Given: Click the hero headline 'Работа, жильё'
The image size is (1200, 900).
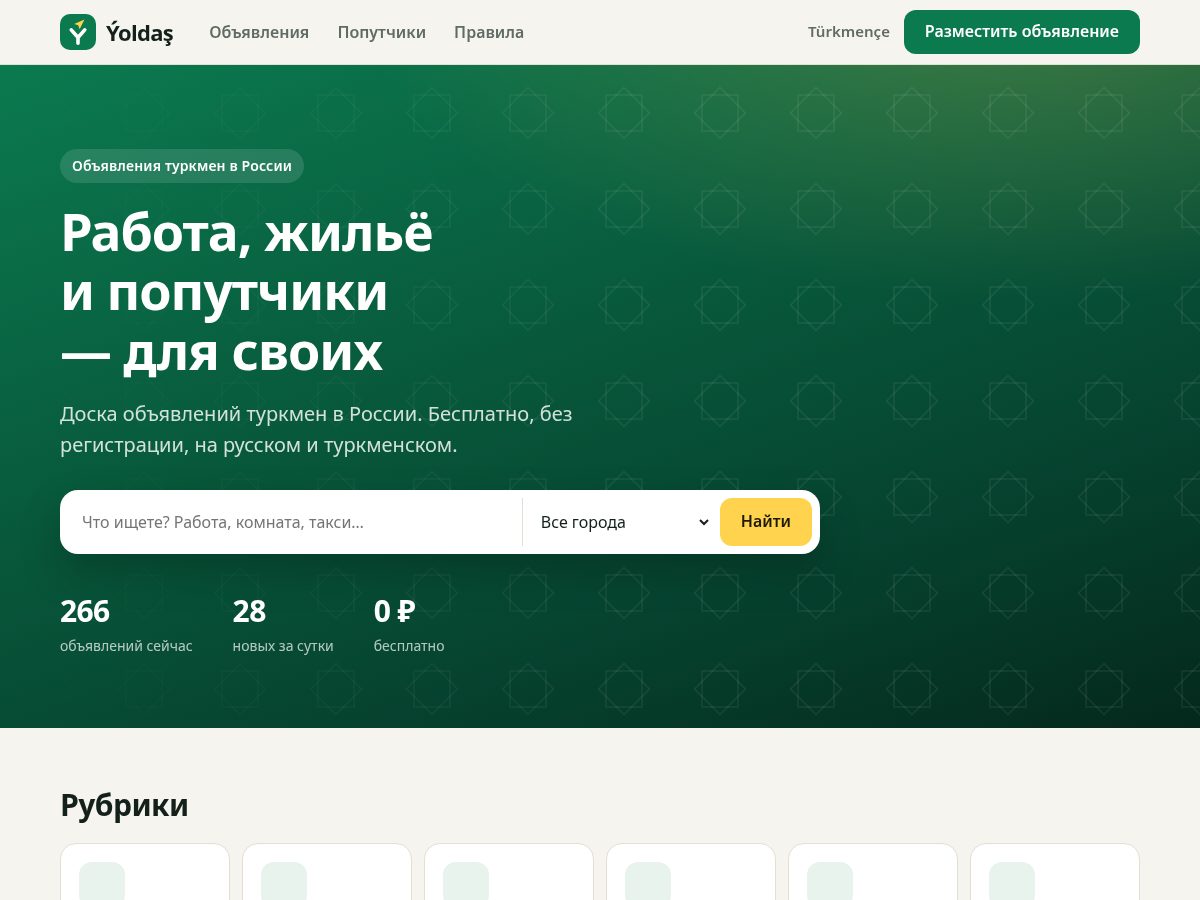Looking at the screenshot, I should [247, 234].
